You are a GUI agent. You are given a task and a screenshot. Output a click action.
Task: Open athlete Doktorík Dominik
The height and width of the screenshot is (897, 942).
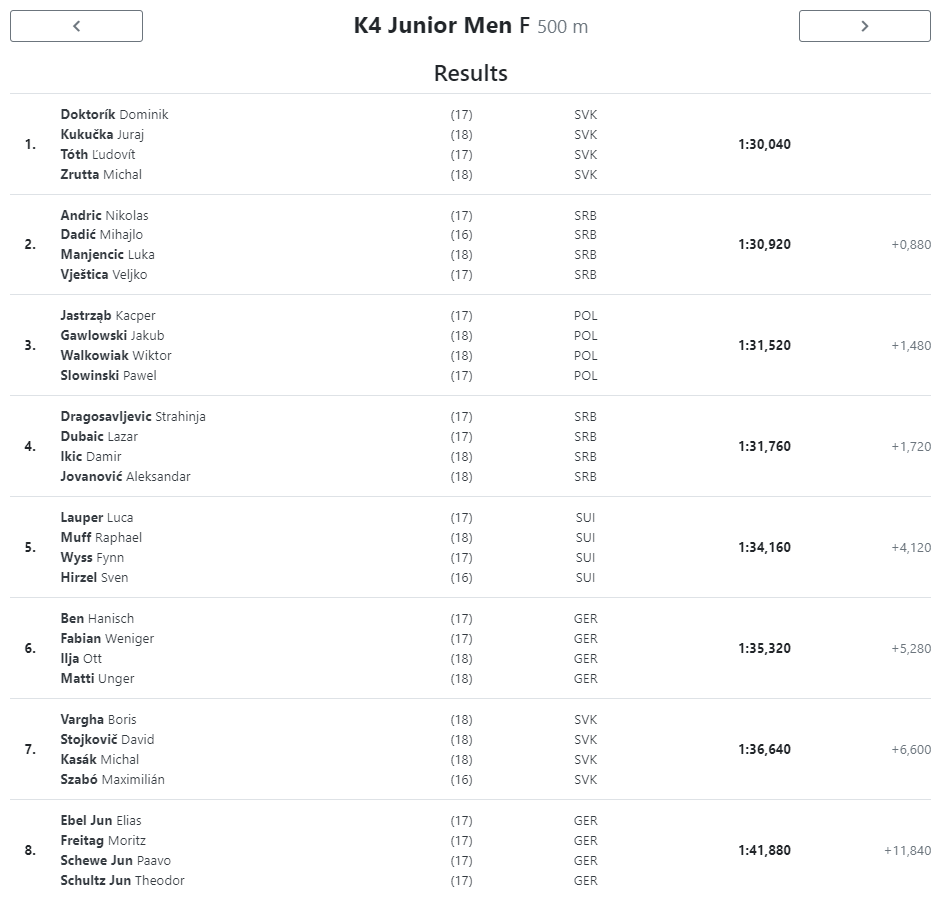tap(114, 114)
